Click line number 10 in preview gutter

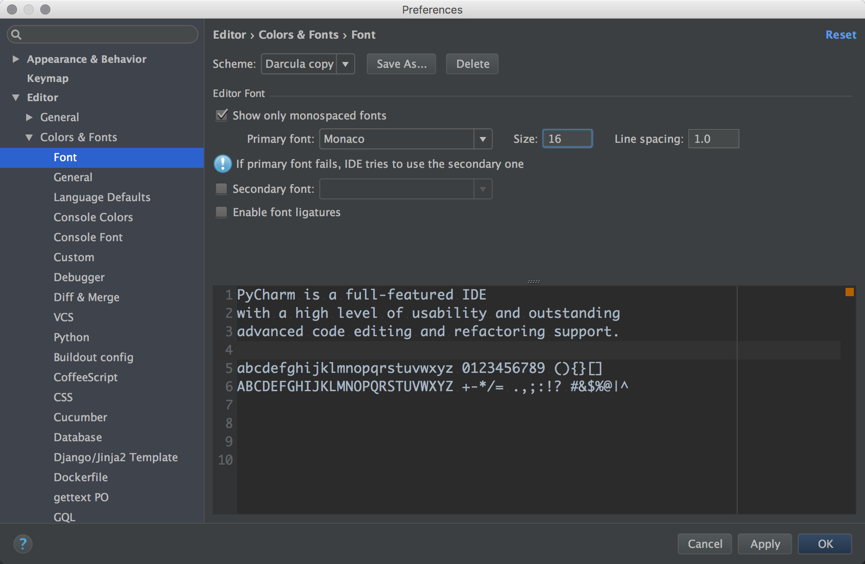[x=225, y=460]
